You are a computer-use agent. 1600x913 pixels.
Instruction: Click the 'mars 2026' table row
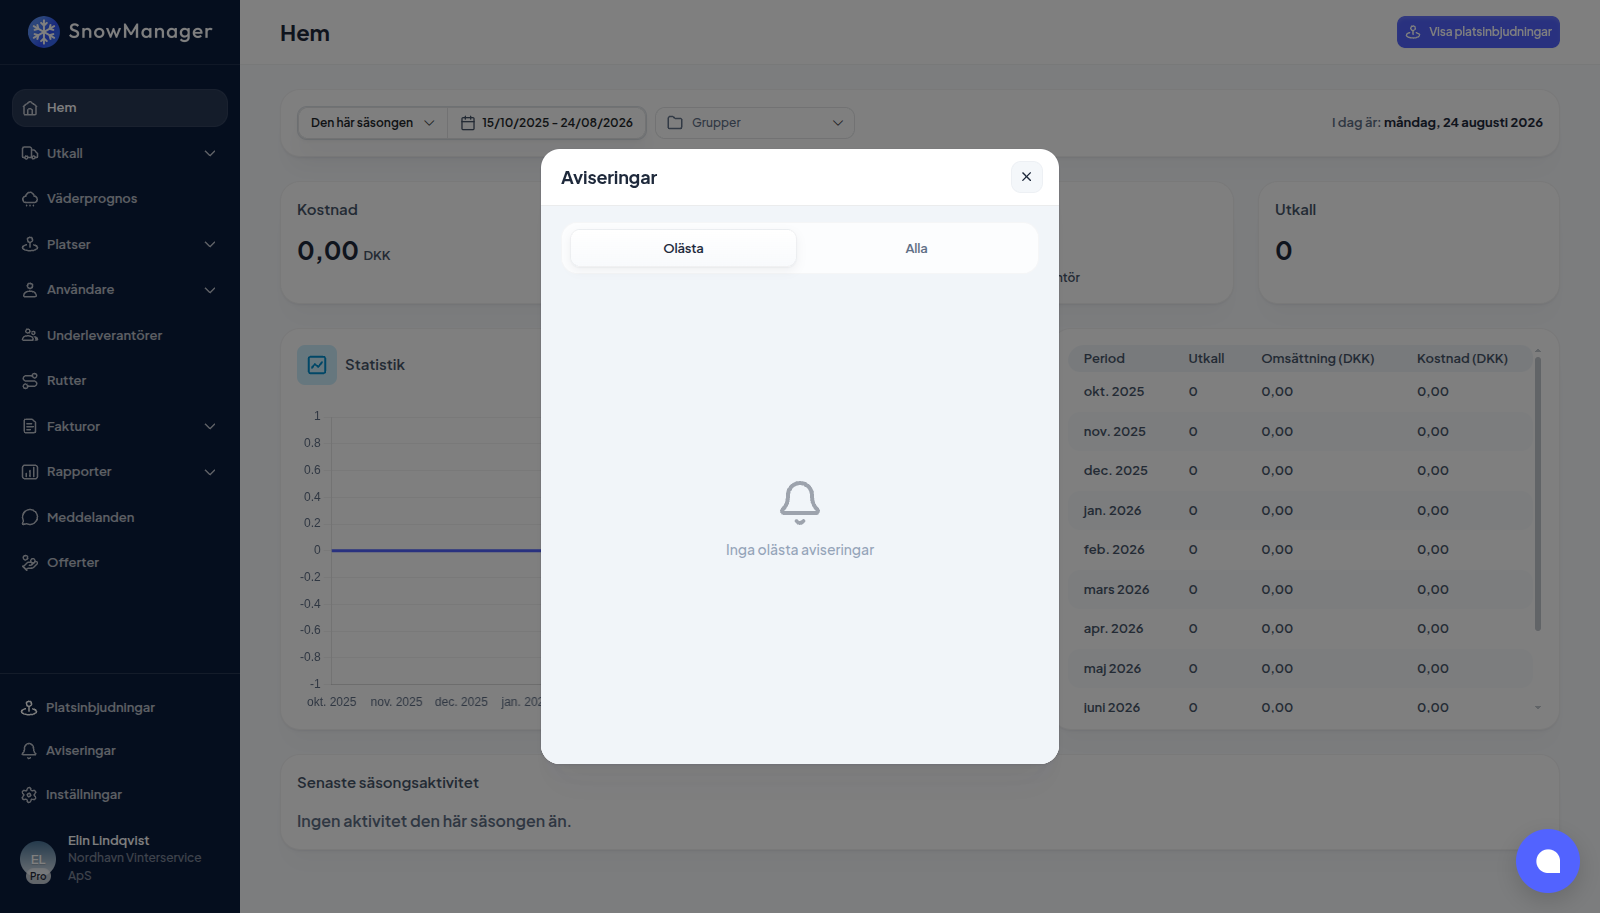1300,590
